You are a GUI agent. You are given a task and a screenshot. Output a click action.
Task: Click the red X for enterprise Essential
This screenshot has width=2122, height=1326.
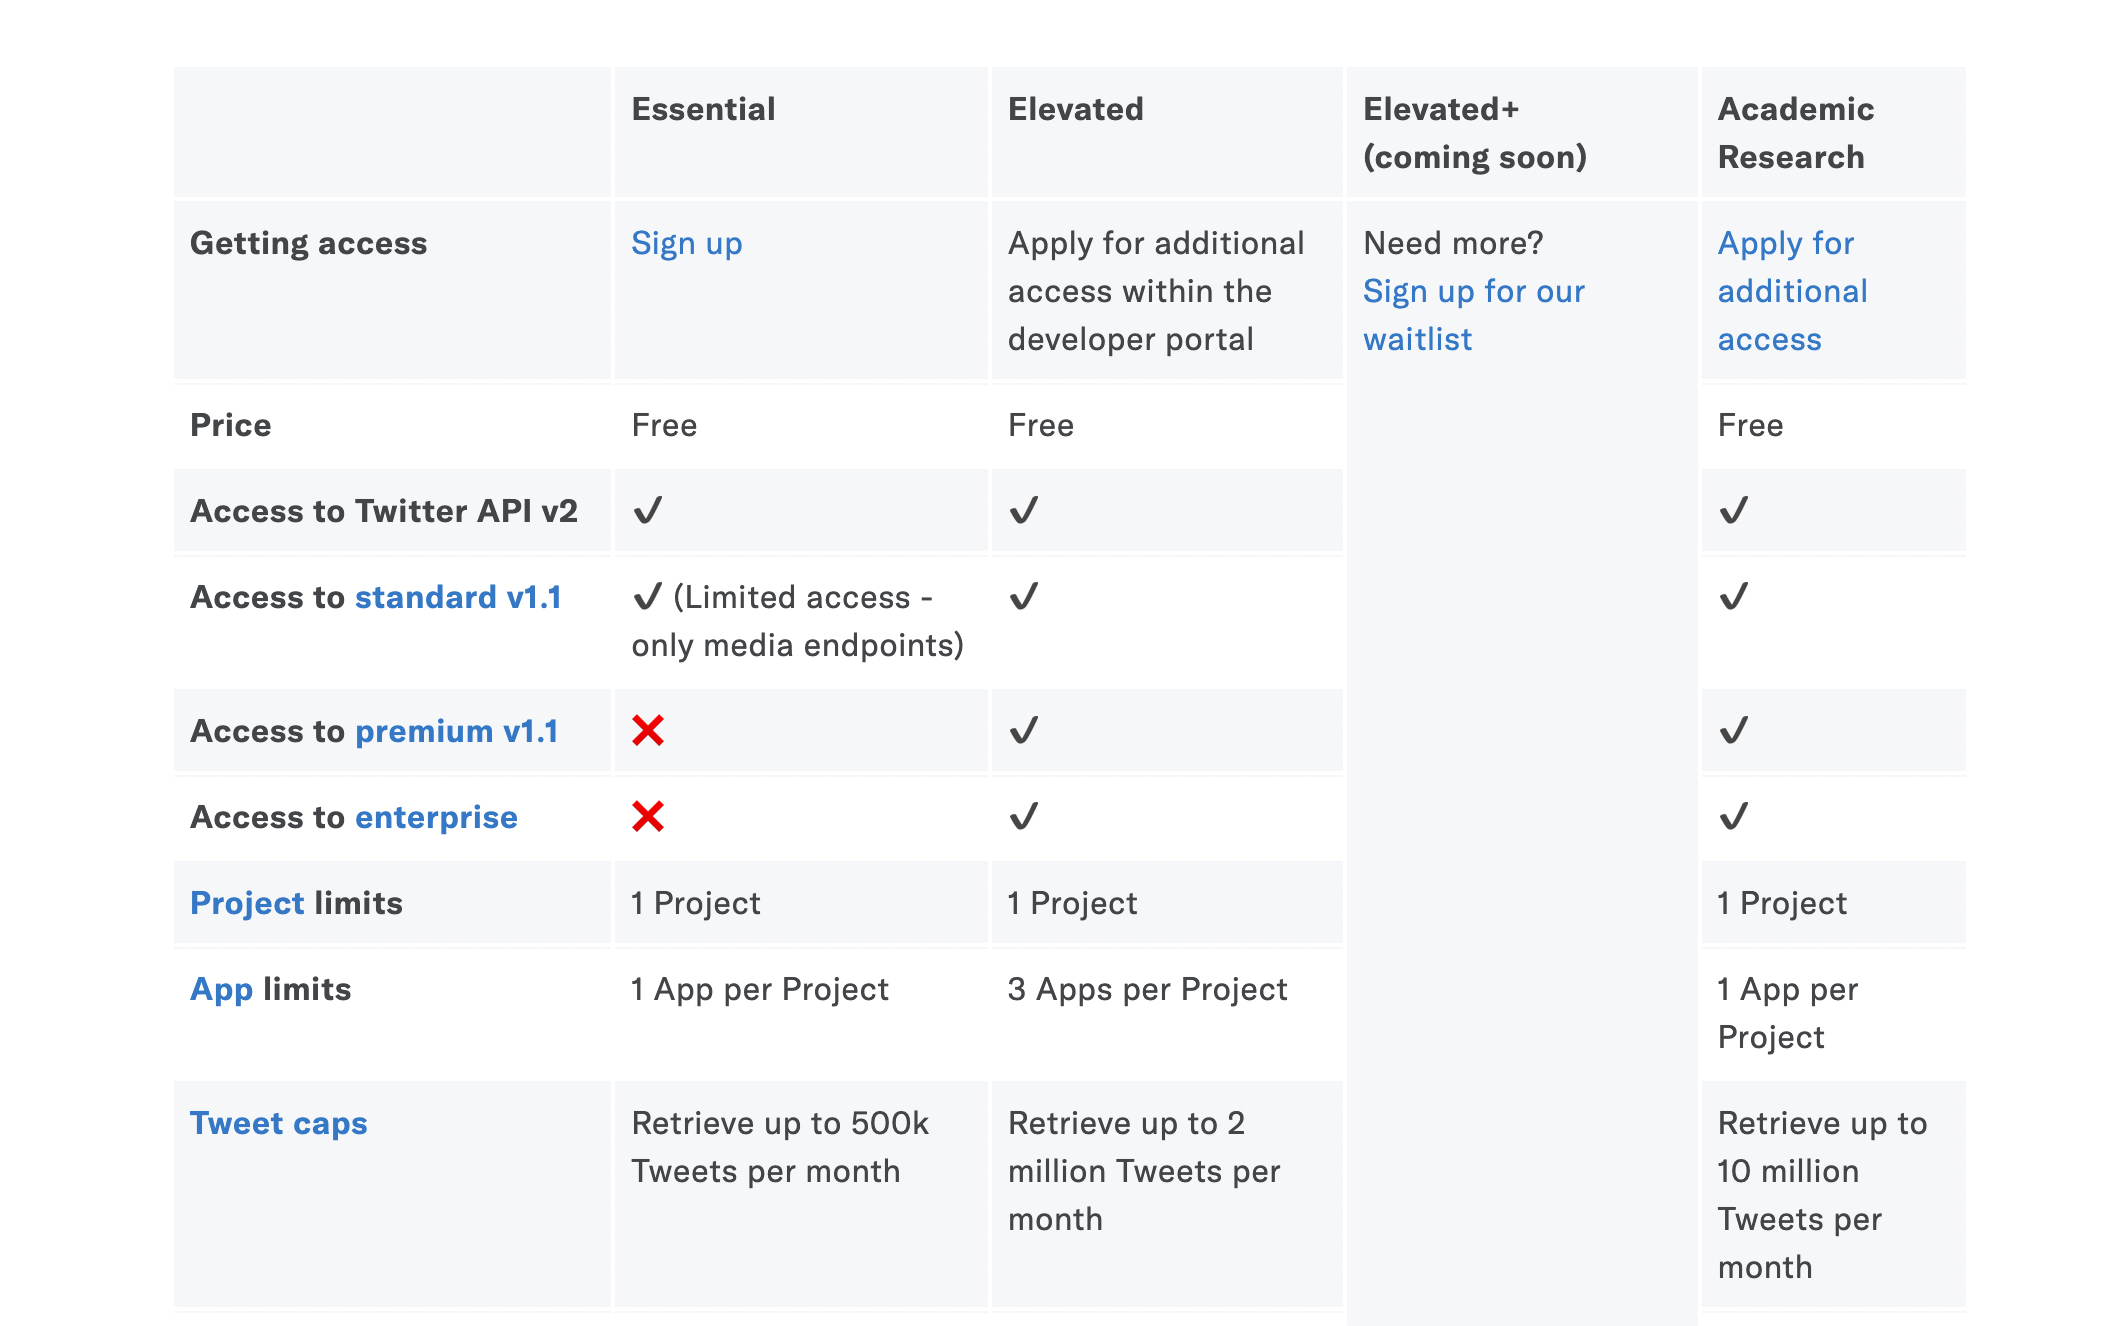pyautogui.click(x=648, y=817)
